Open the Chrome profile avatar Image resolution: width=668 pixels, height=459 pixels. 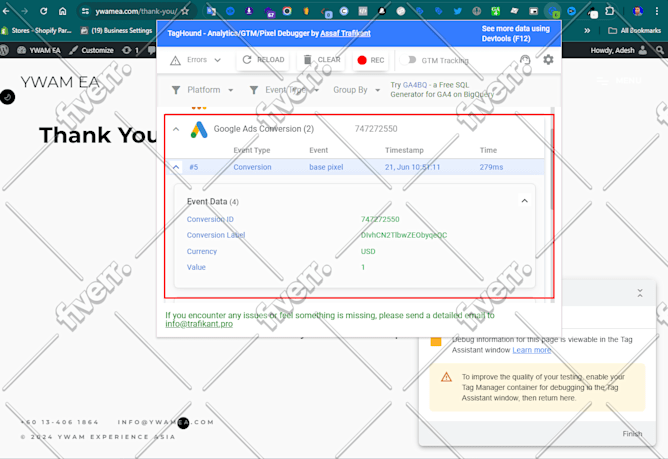coord(638,11)
